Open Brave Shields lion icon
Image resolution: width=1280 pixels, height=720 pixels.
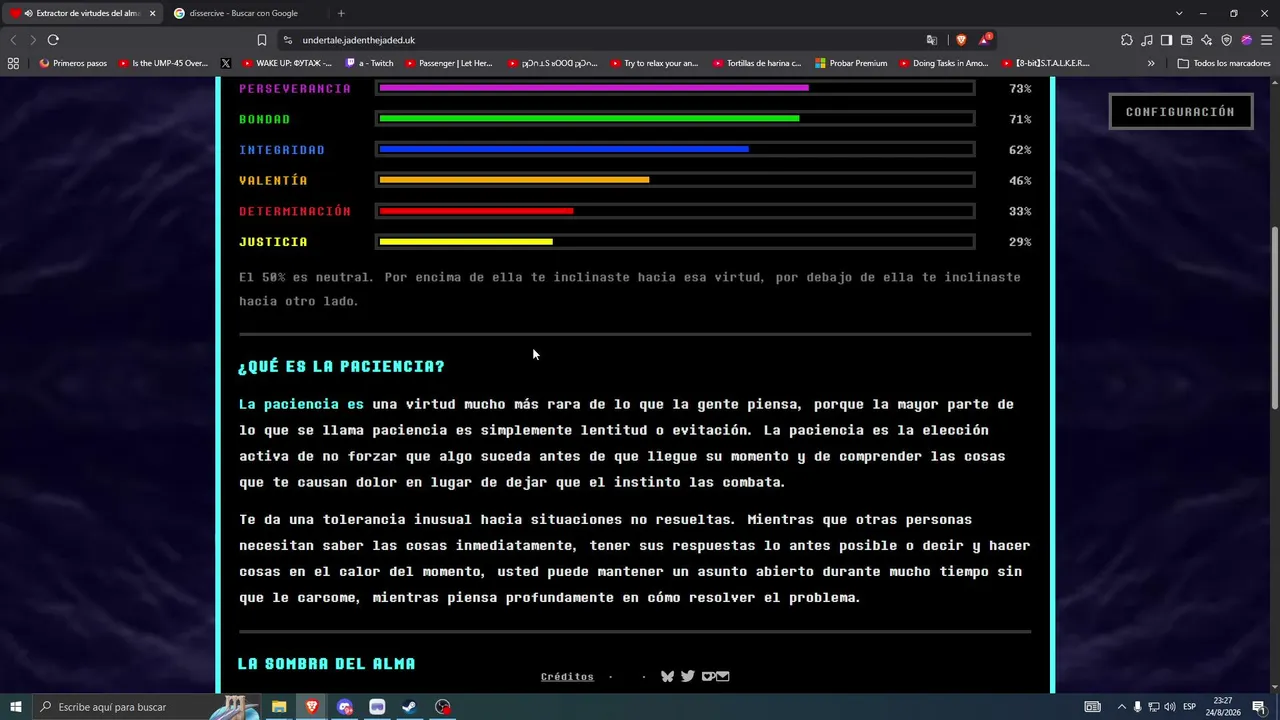[x=961, y=40]
